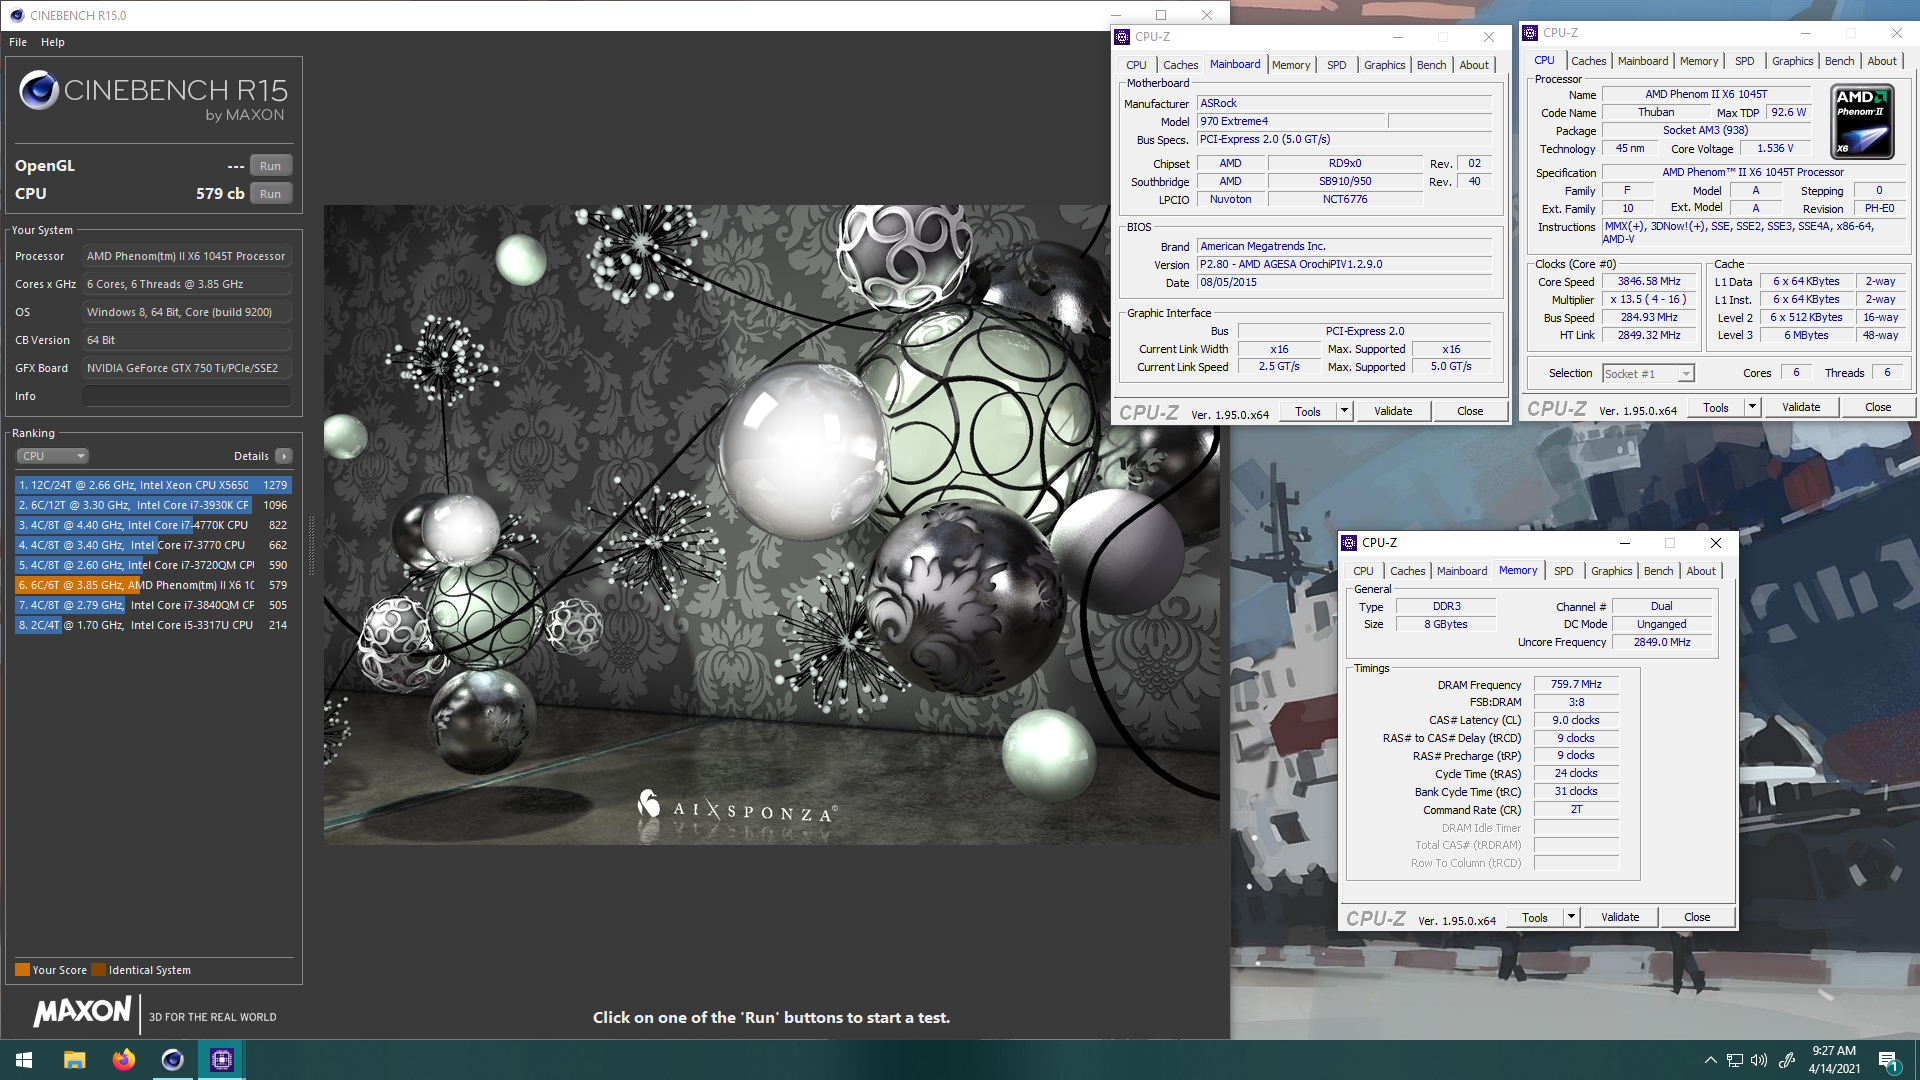This screenshot has height=1080, width=1920.
Task: Open Bench tab in CPU tab CPU-Z window
Action: click(x=1839, y=61)
